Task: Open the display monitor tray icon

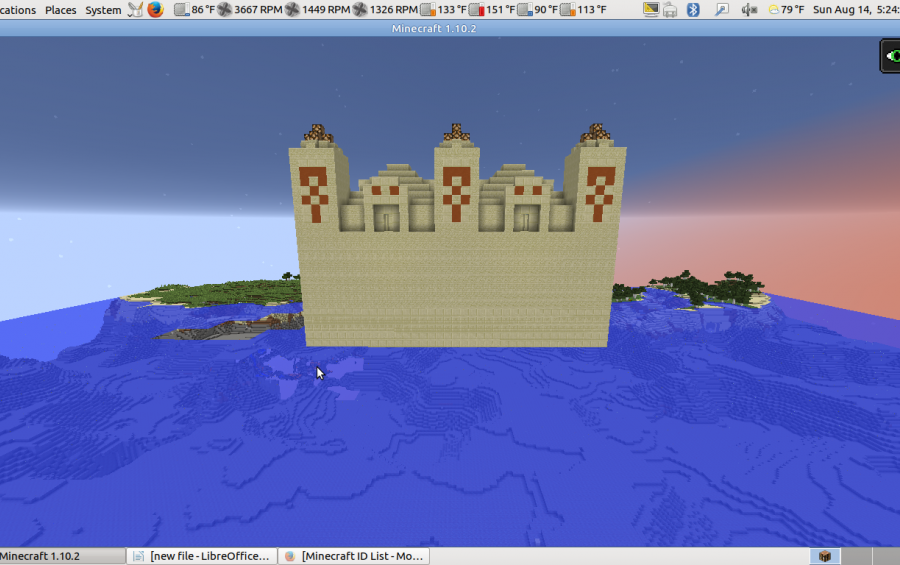Action: point(651,9)
